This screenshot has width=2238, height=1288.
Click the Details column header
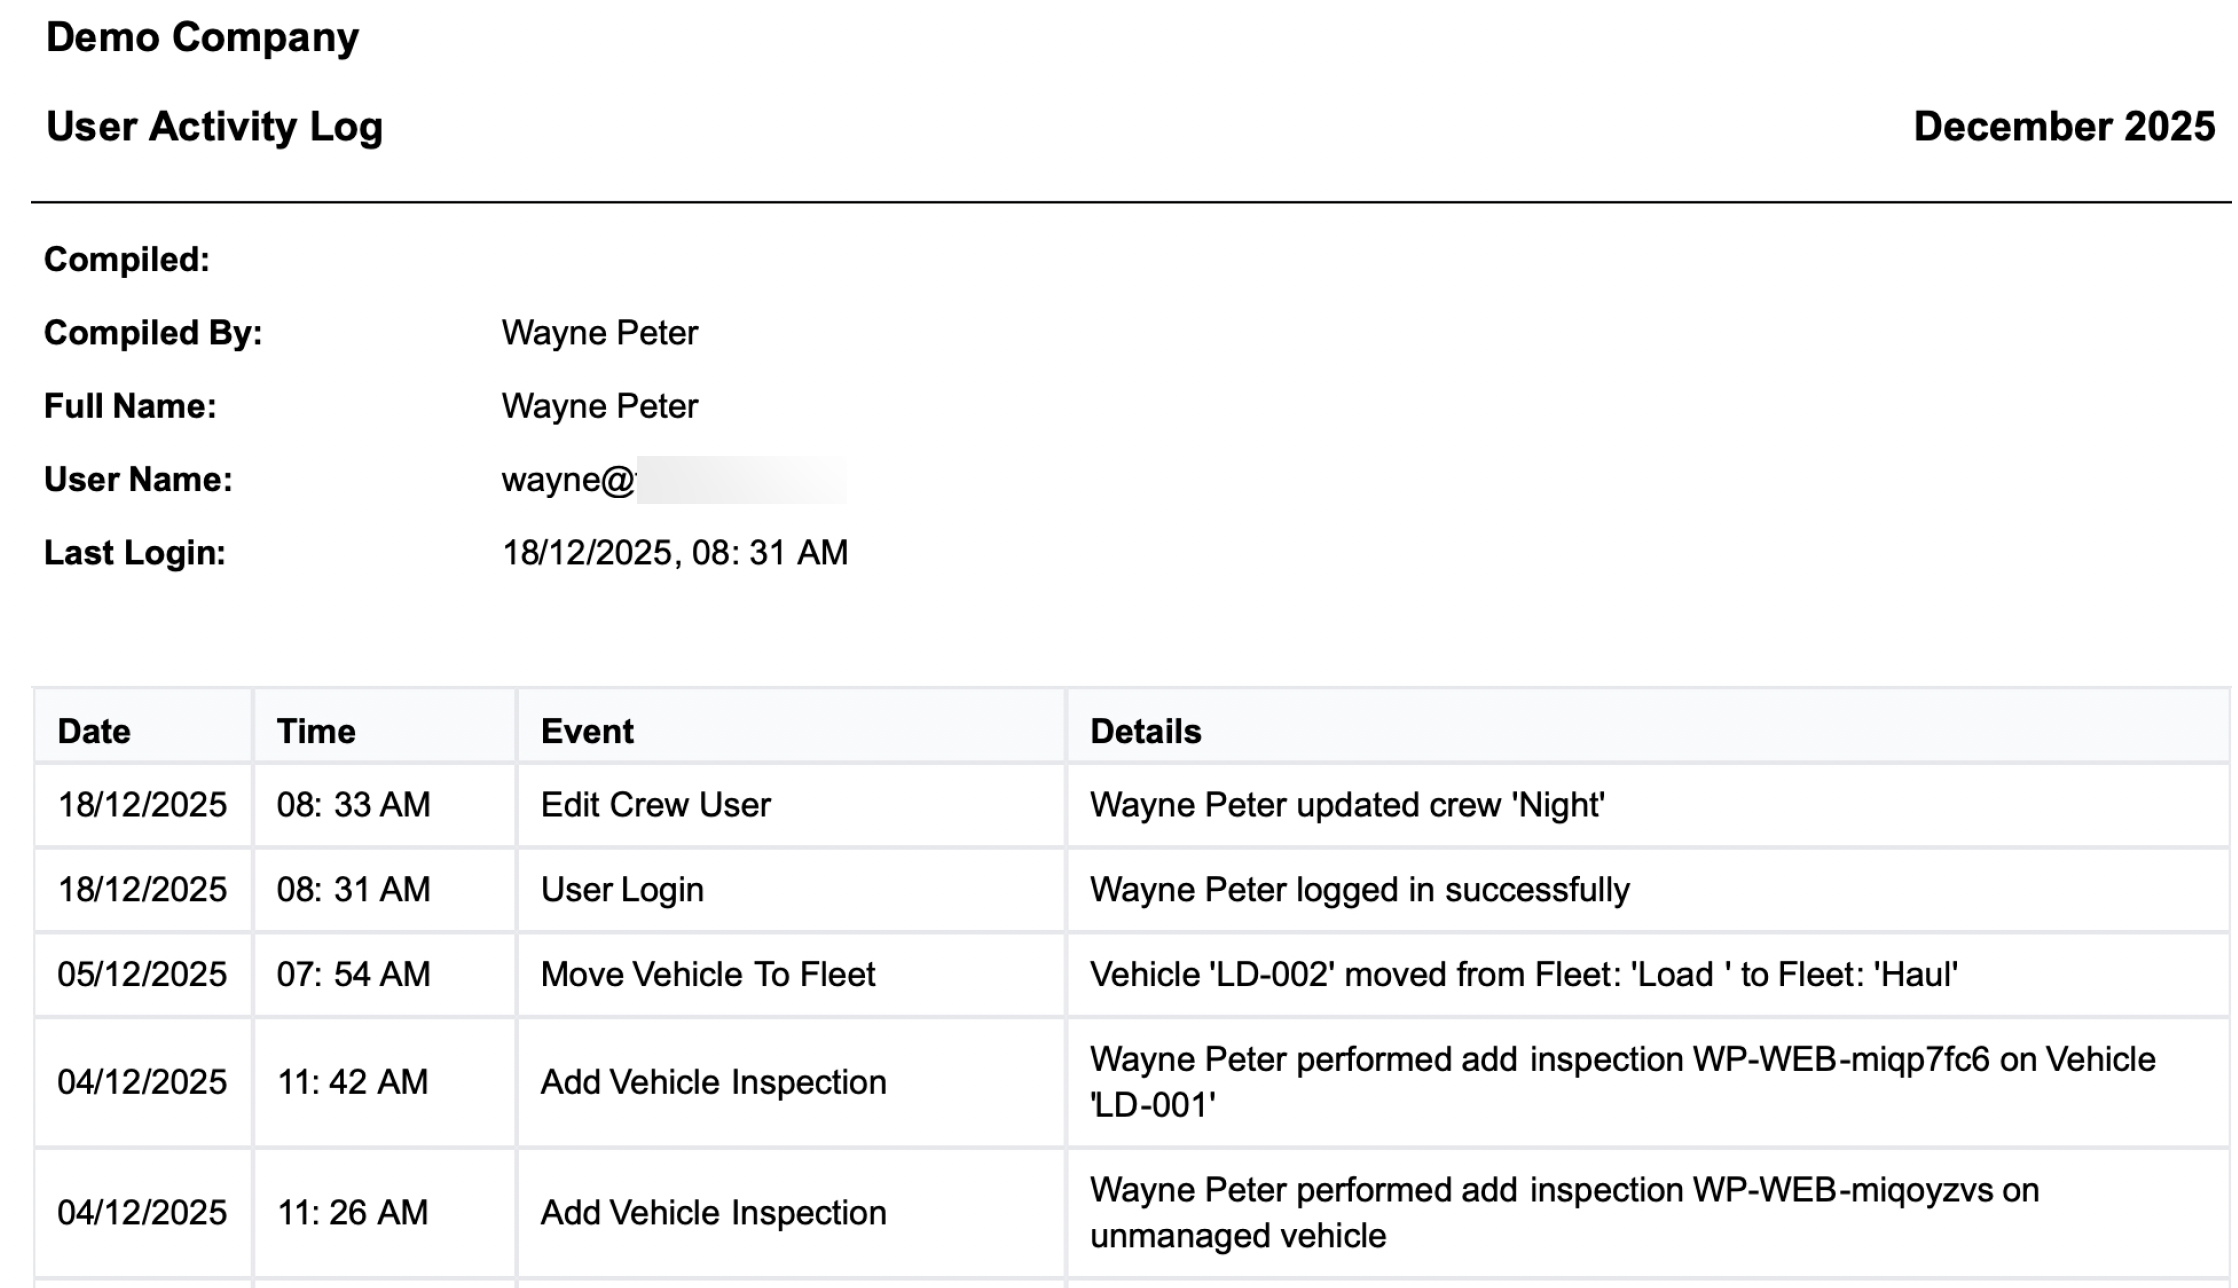[1145, 731]
